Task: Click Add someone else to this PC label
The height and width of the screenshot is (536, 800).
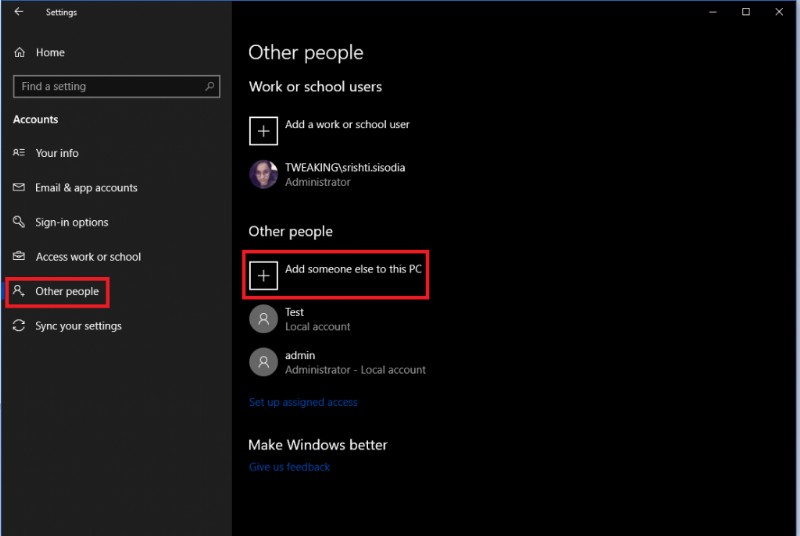Action: coord(353,269)
